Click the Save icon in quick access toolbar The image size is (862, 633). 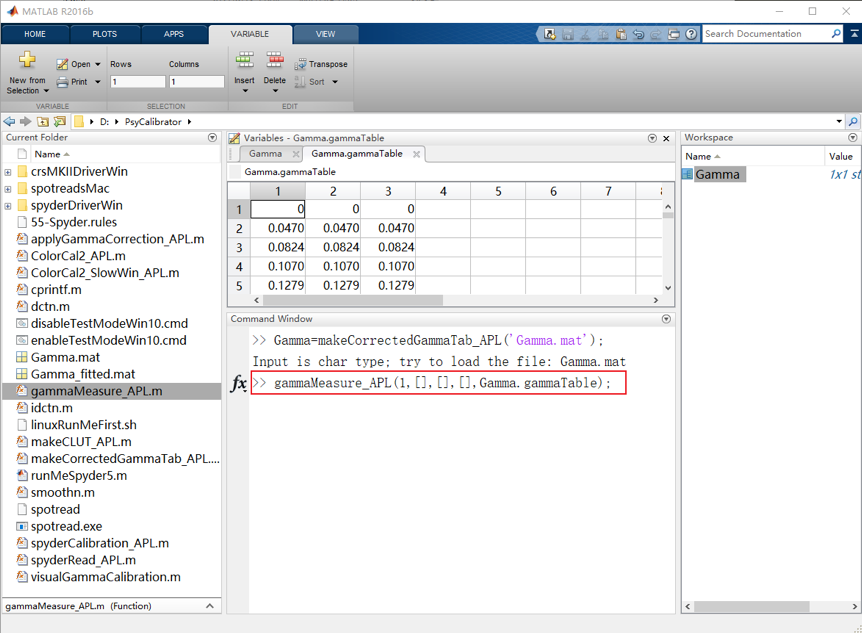pyautogui.click(x=568, y=34)
